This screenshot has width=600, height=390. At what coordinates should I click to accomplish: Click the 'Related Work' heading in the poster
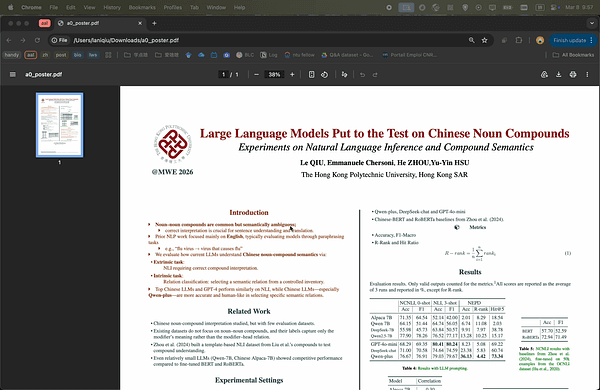click(x=249, y=311)
